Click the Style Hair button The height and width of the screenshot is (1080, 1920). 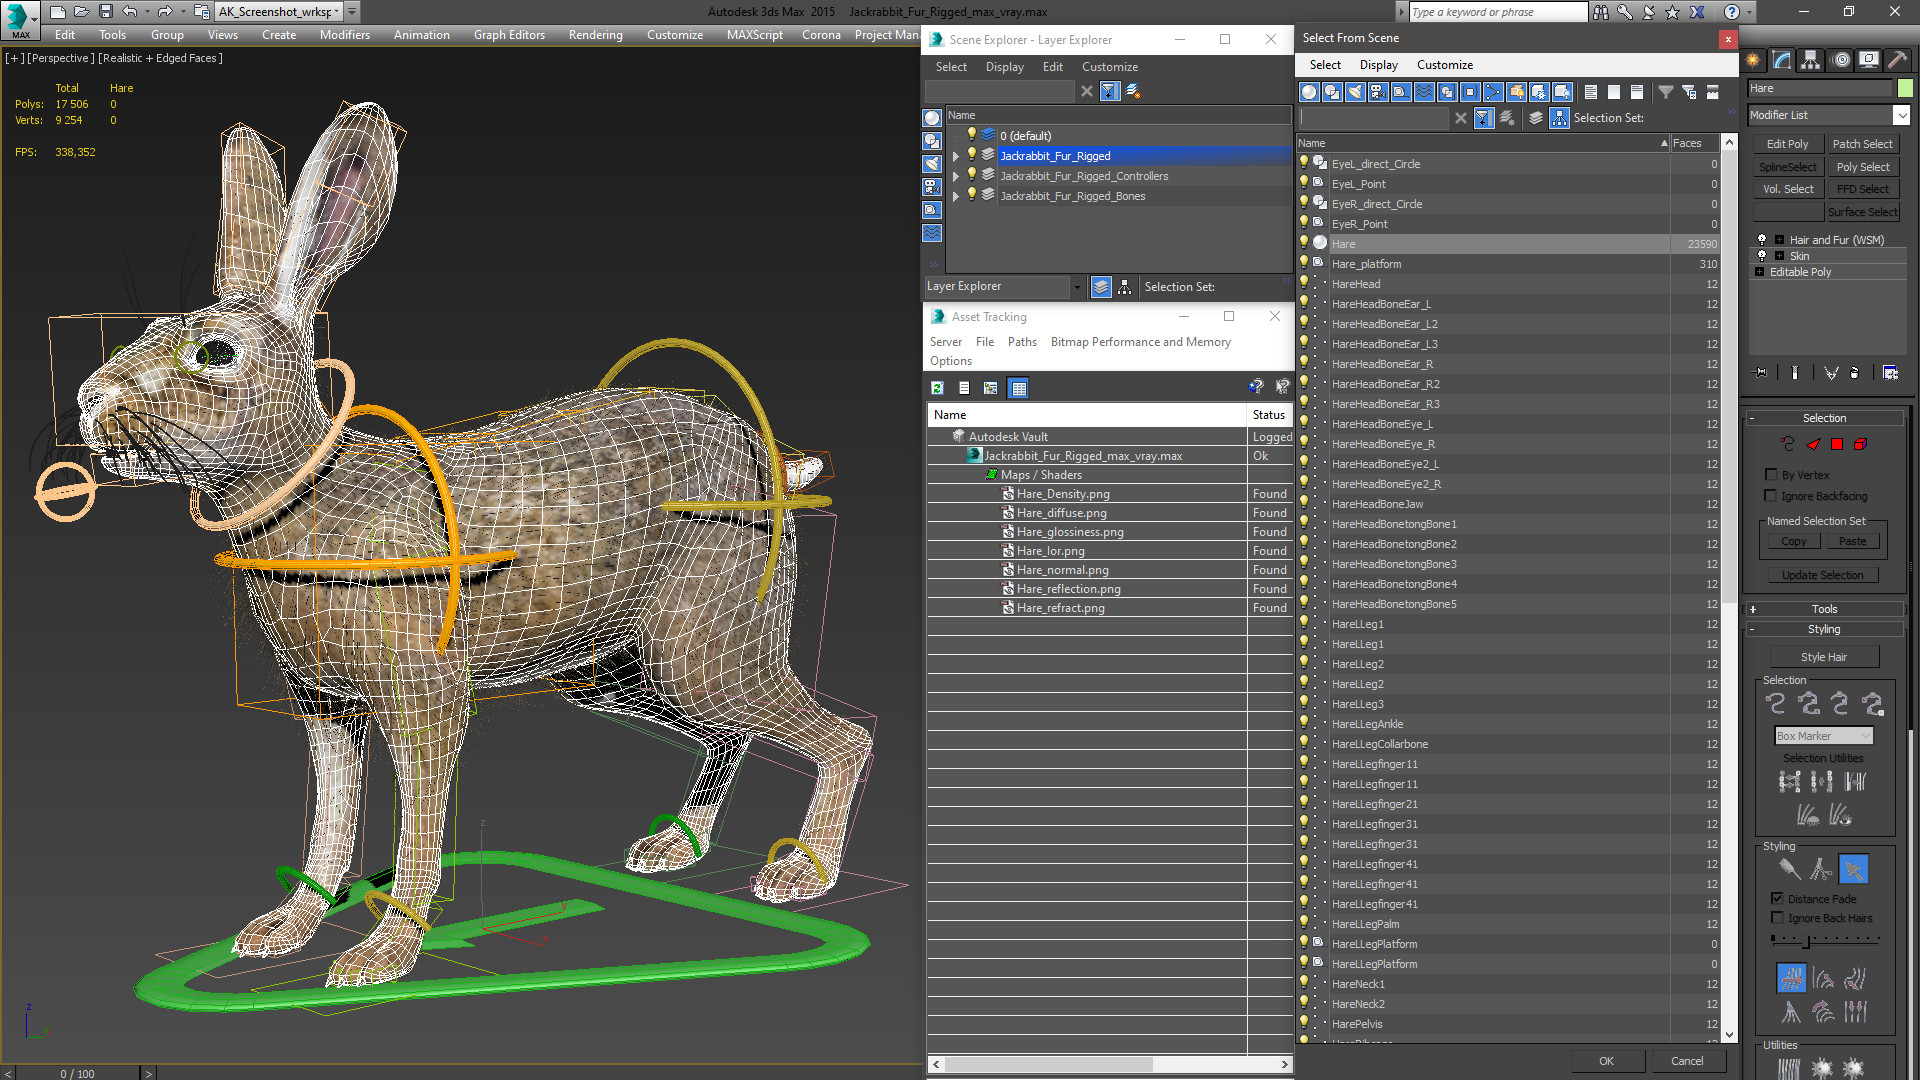click(x=1824, y=657)
